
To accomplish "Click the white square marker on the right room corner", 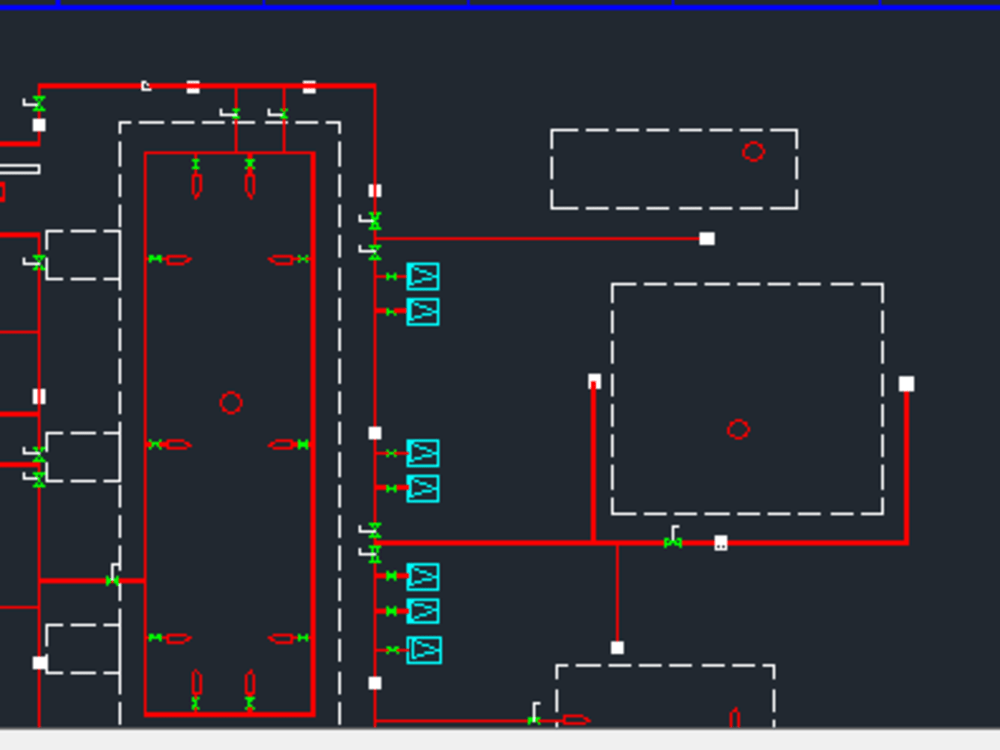I will 907,381.
